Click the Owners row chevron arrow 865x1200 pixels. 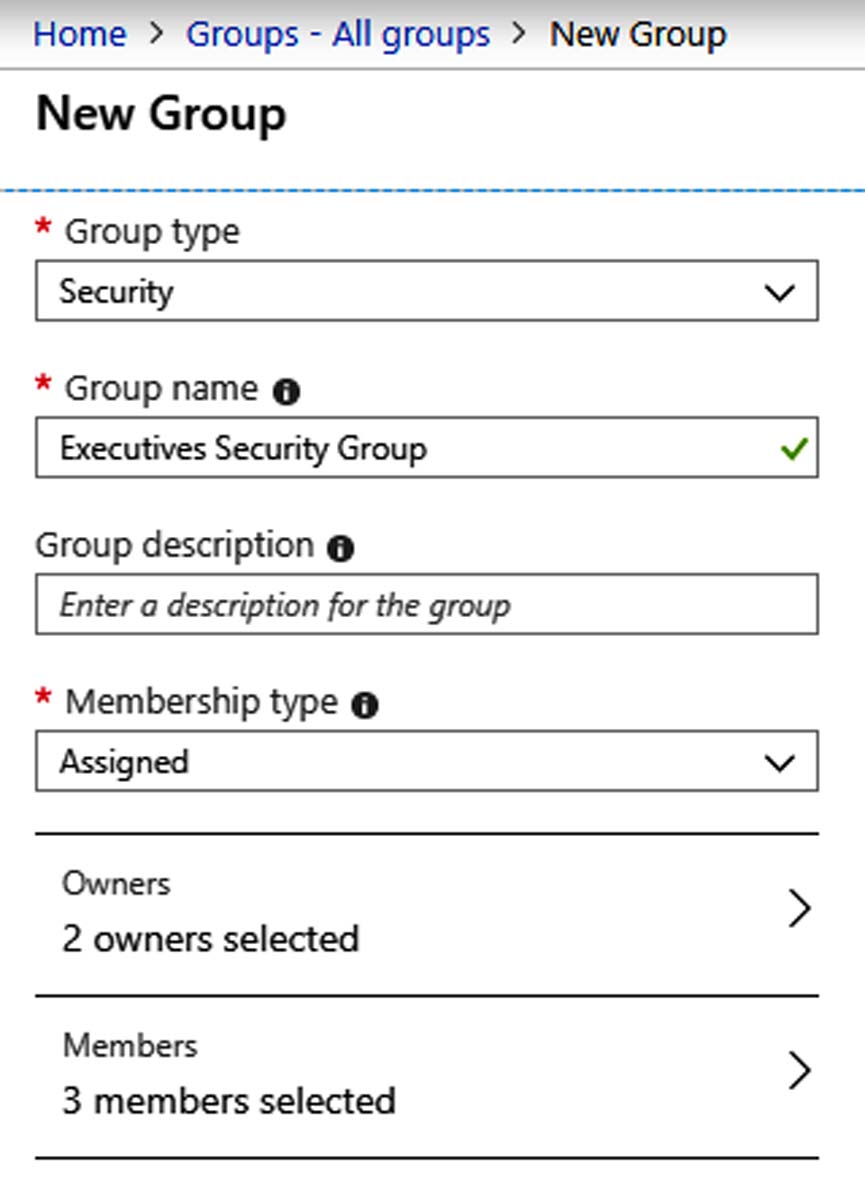click(x=798, y=909)
